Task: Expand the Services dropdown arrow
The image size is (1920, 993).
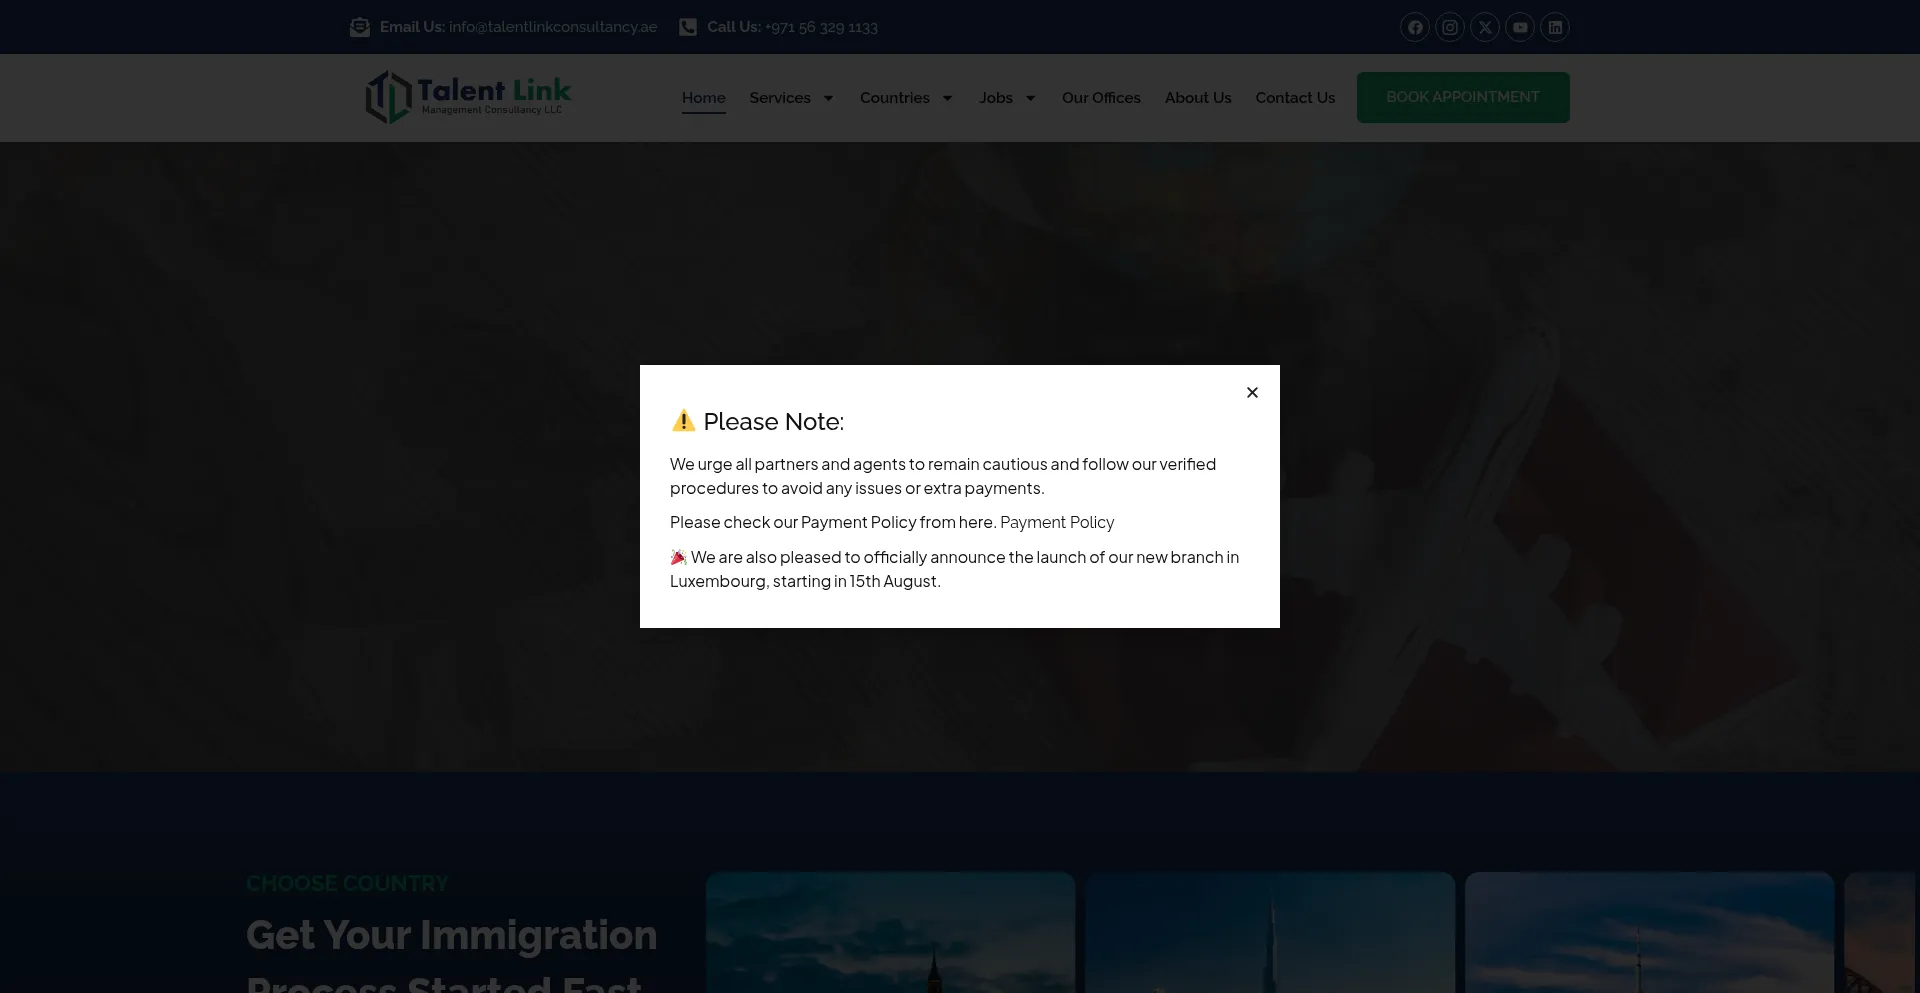Action: click(x=828, y=98)
